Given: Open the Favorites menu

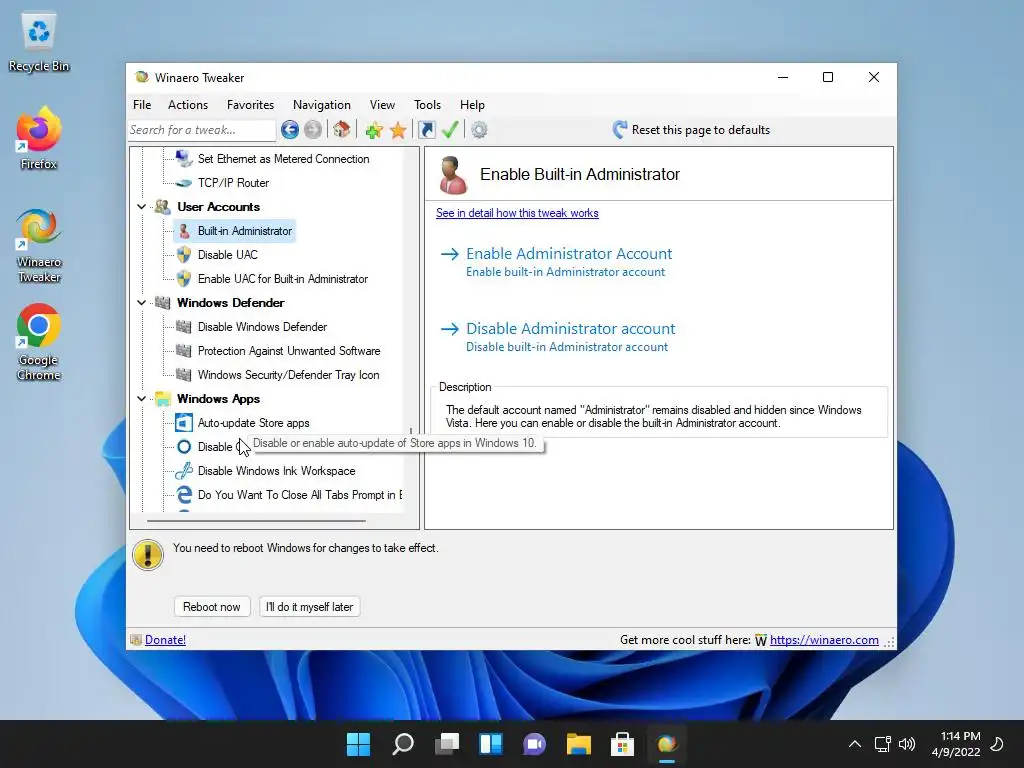Looking at the screenshot, I should [250, 104].
